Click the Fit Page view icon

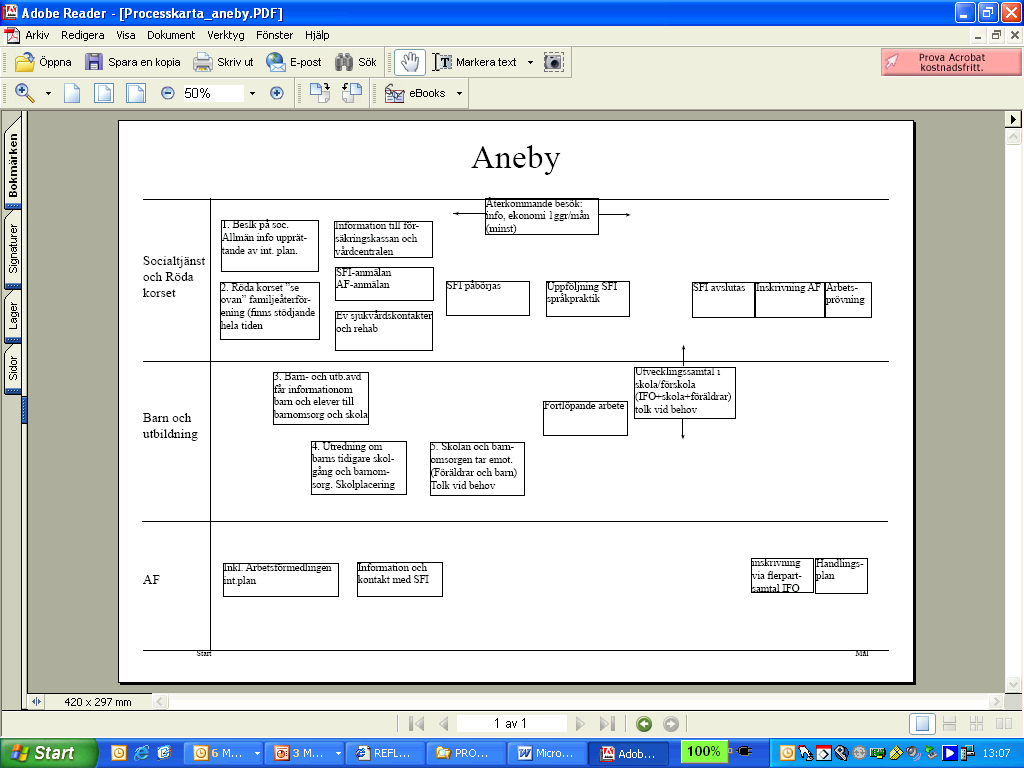(x=104, y=93)
